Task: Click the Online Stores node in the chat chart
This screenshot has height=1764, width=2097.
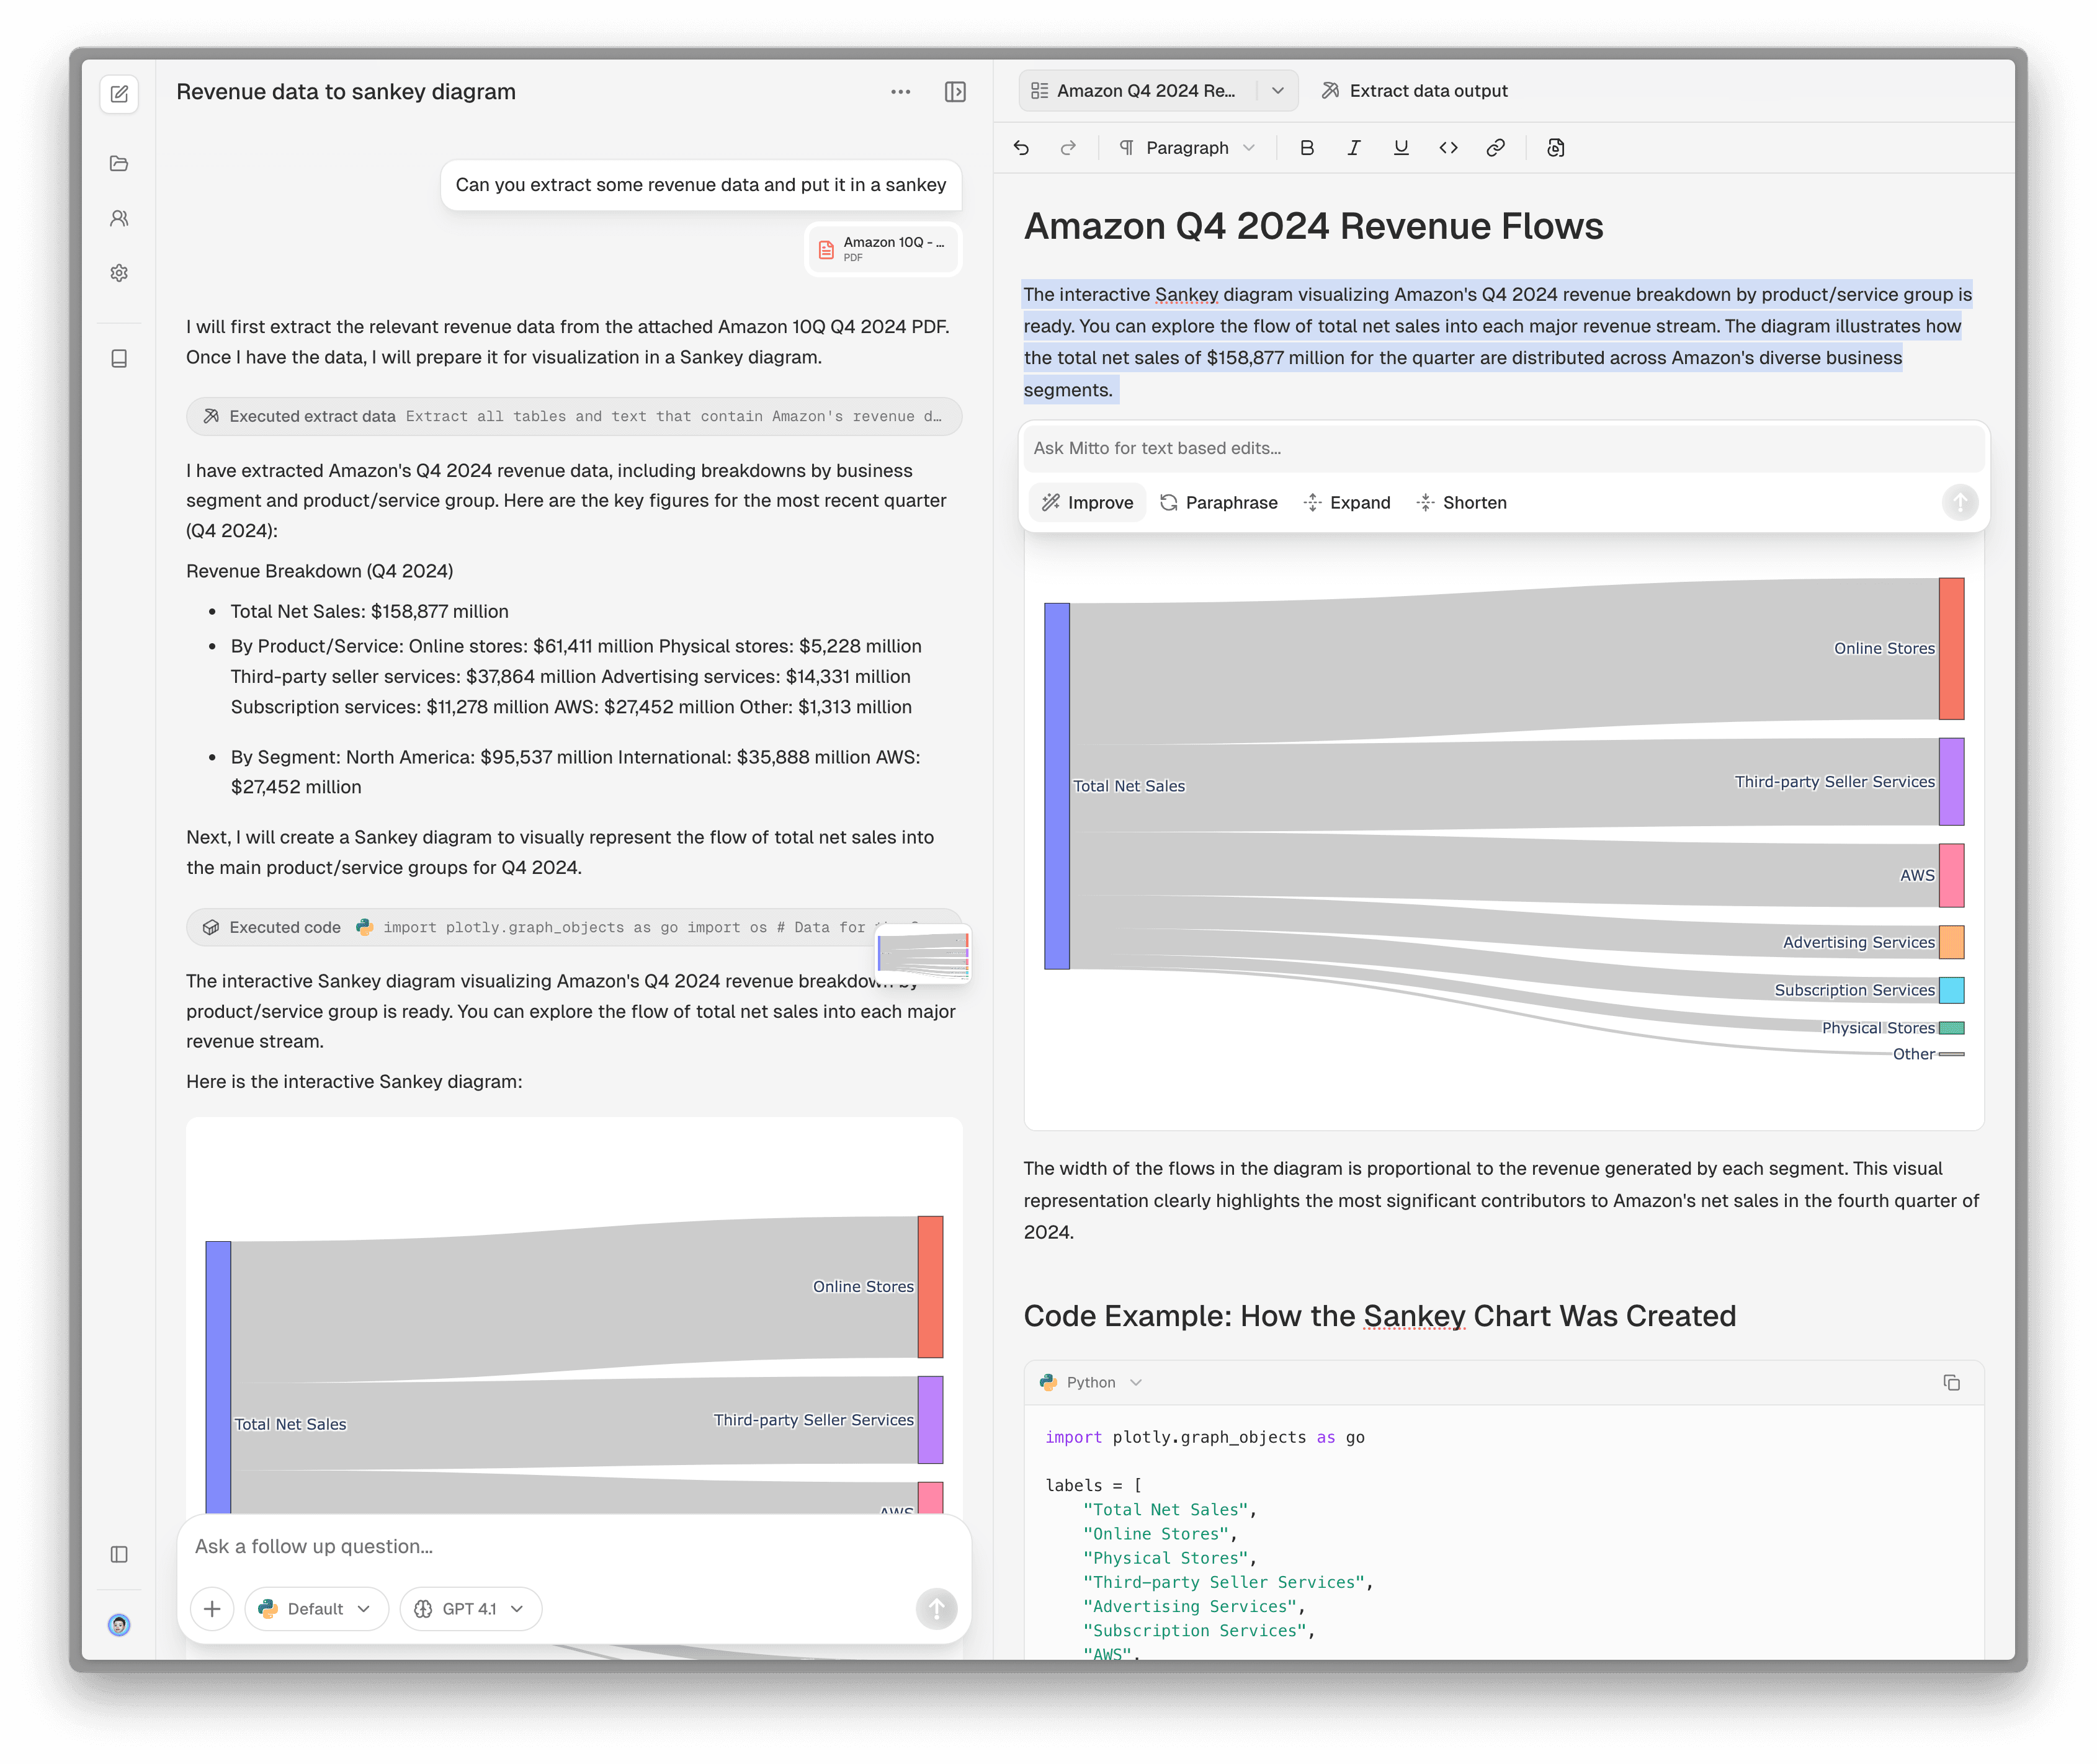Action: 930,1286
